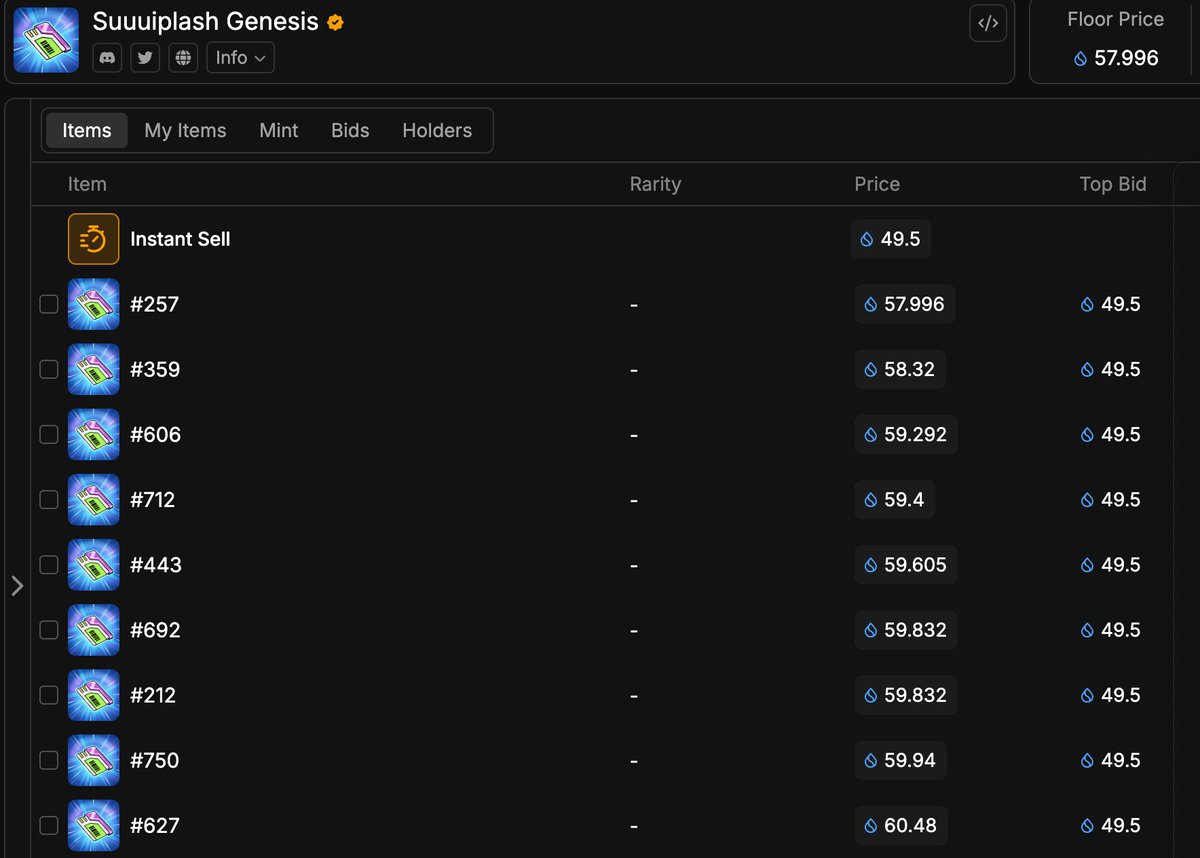Click the embed code icon
The width and height of the screenshot is (1200, 858).
pos(988,24)
